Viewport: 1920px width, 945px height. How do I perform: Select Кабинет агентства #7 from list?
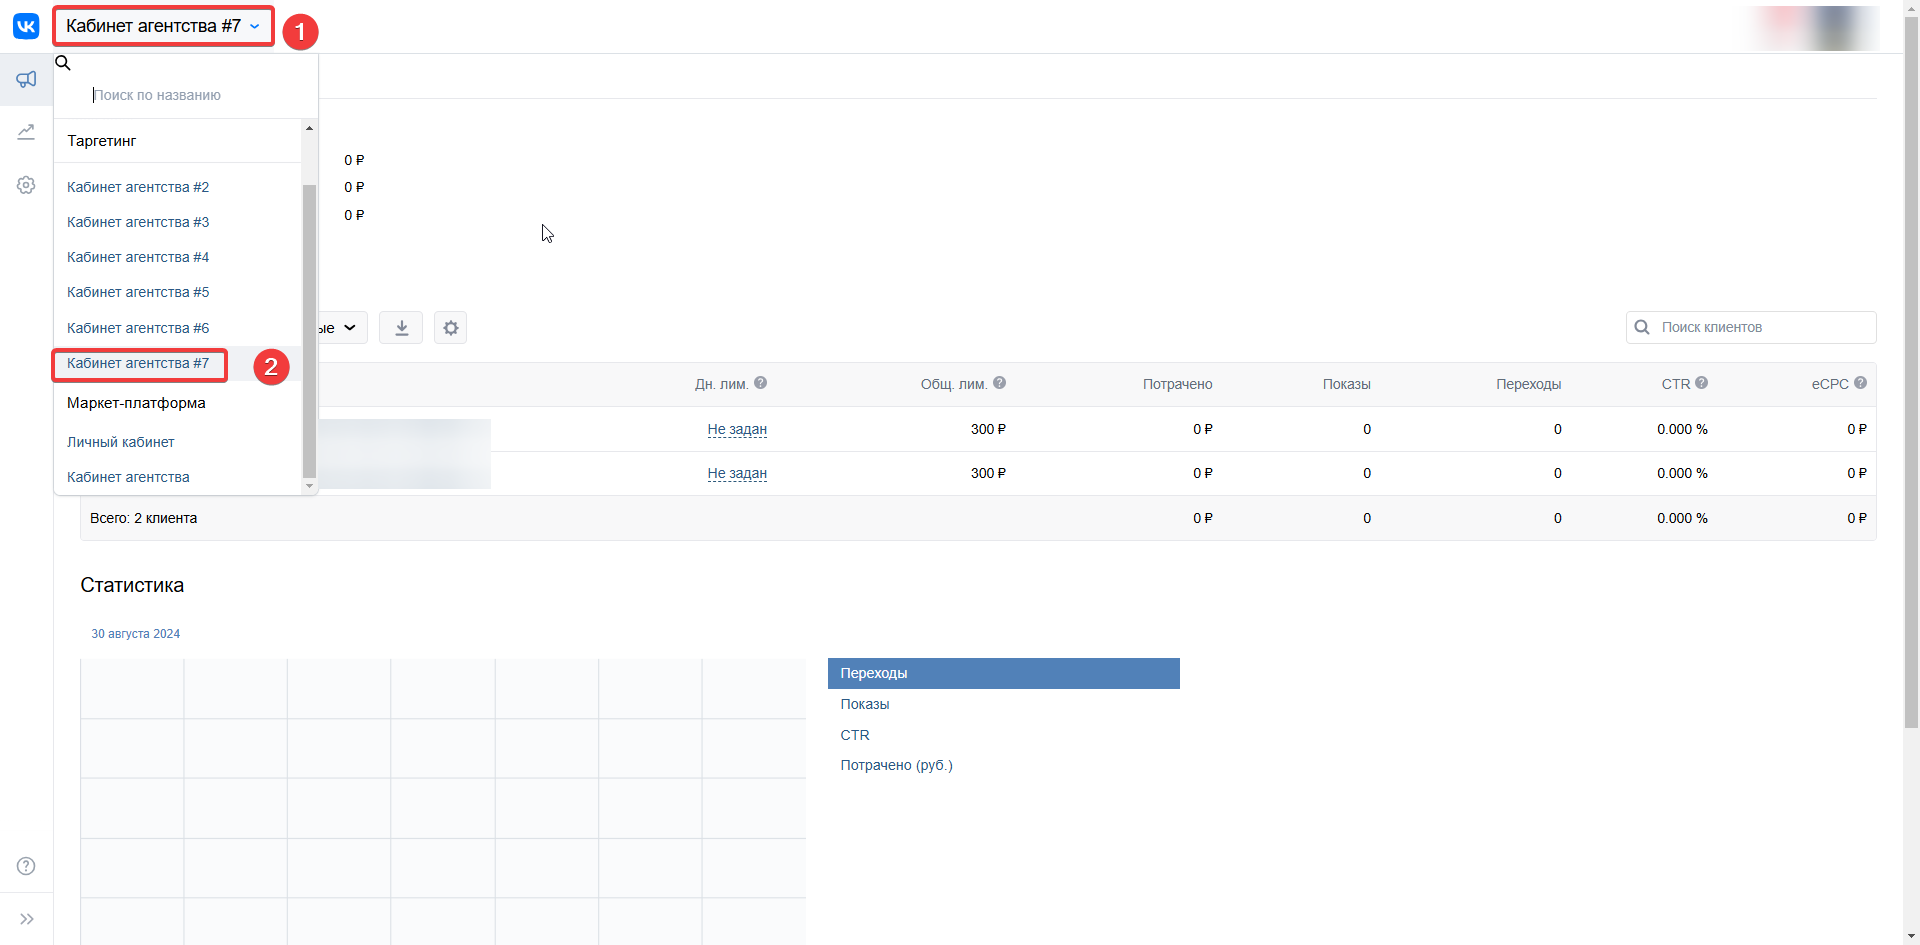138,363
